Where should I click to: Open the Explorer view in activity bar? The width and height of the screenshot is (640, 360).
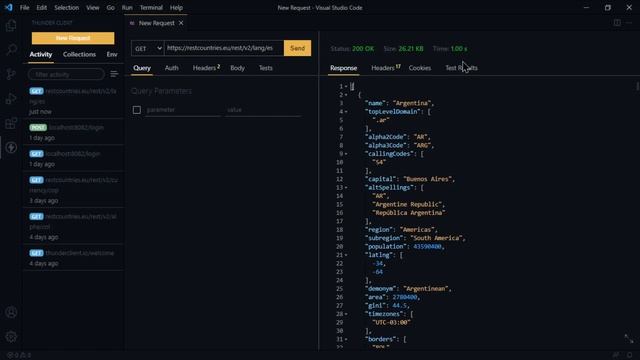[11, 25]
